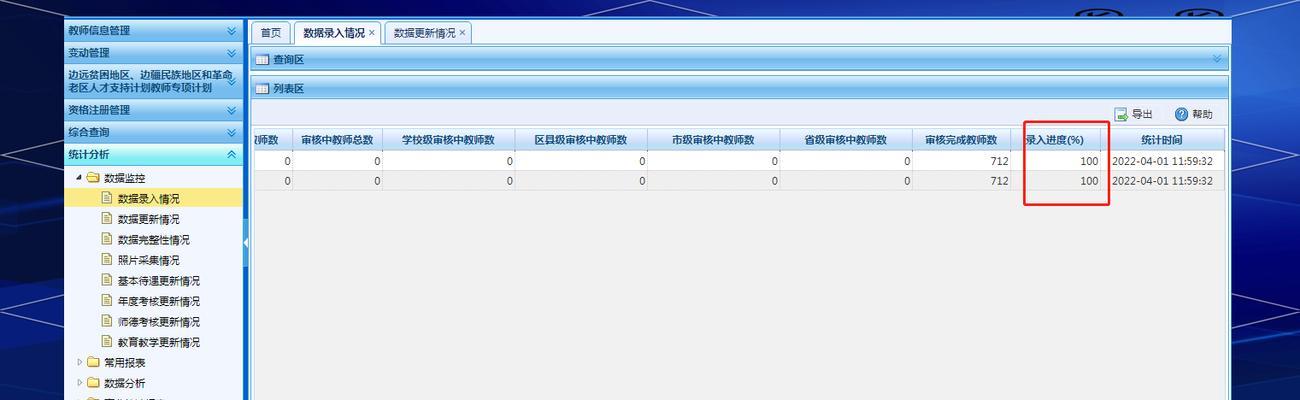Viewport: 1300px width, 400px height.
Task: Click the 数据录入情况 page icon
Action: pos(107,198)
